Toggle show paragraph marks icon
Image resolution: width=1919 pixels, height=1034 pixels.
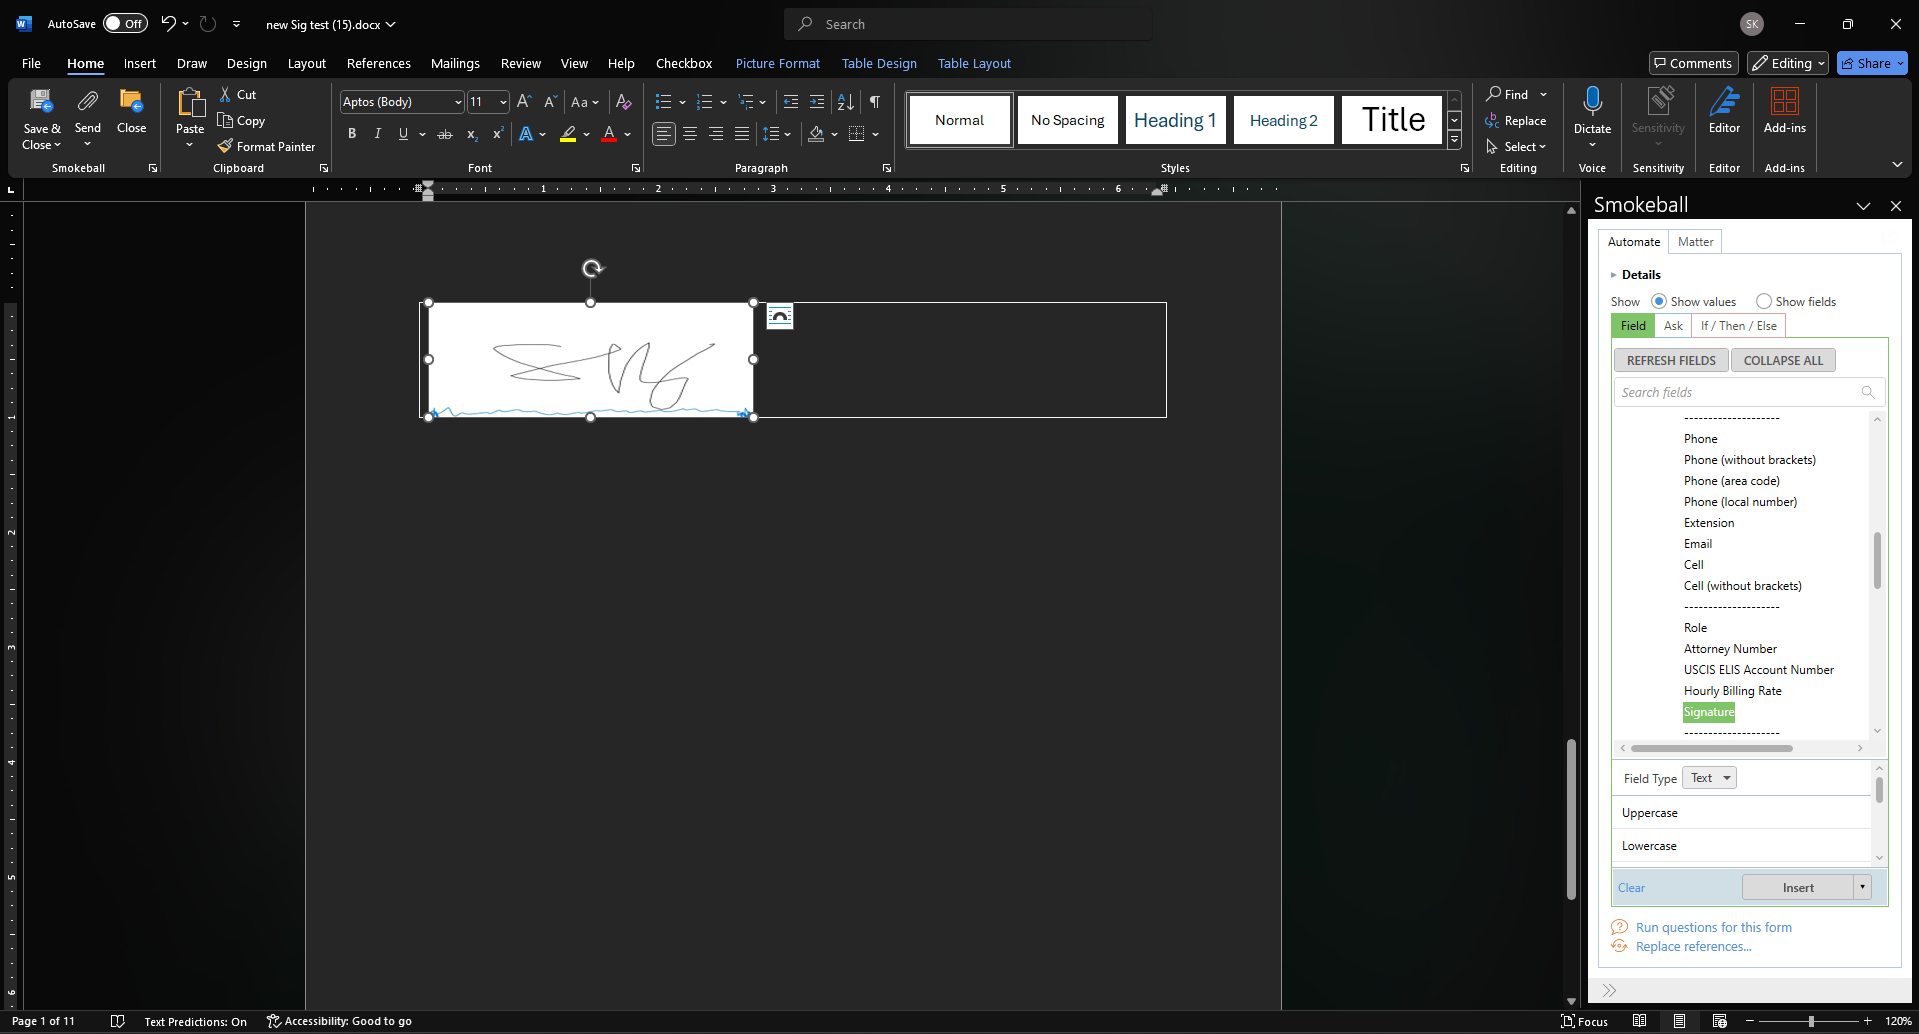[x=875, y=102]
